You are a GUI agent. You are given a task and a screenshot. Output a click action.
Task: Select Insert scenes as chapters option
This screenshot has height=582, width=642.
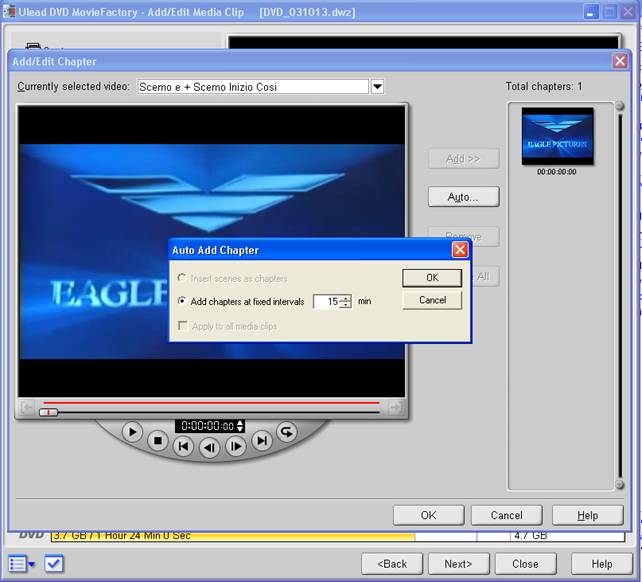[x=233, y=278]
